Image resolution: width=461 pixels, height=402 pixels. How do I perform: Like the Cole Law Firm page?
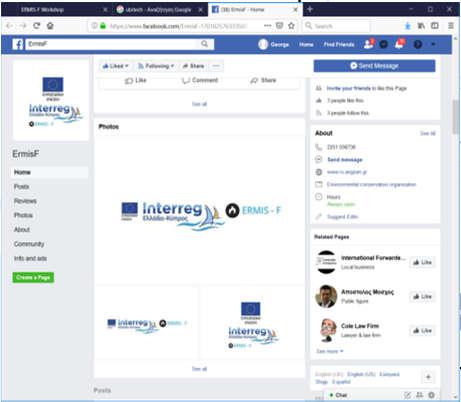coord(422,331)
